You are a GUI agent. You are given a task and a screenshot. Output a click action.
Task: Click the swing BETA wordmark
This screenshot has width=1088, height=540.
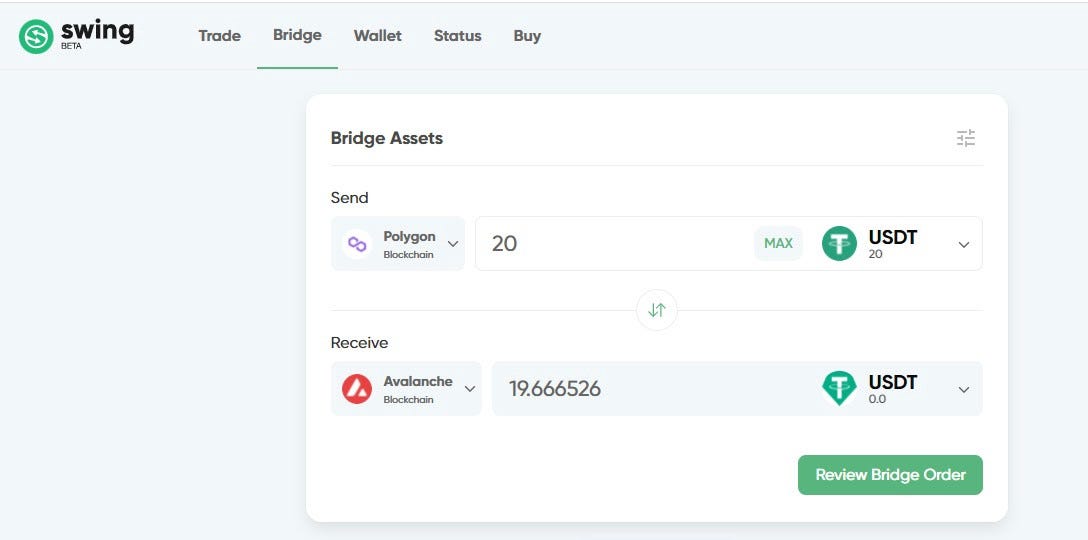pyautogui.click(x=97, y=35)
